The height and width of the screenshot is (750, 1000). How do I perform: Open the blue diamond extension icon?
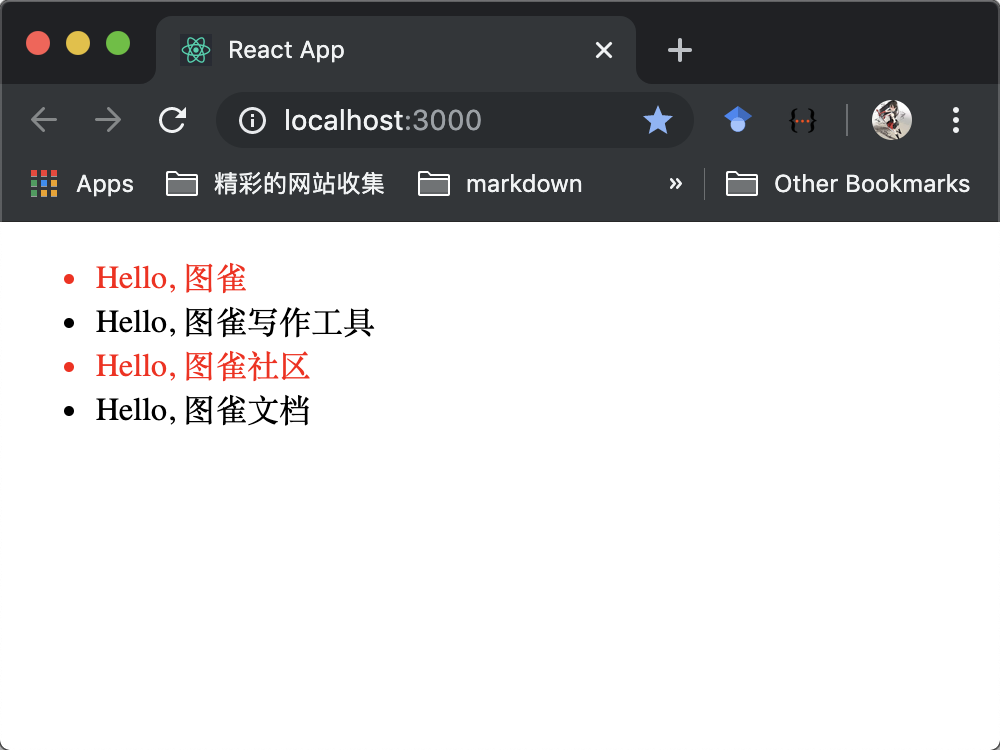click(x=737, y=119)
